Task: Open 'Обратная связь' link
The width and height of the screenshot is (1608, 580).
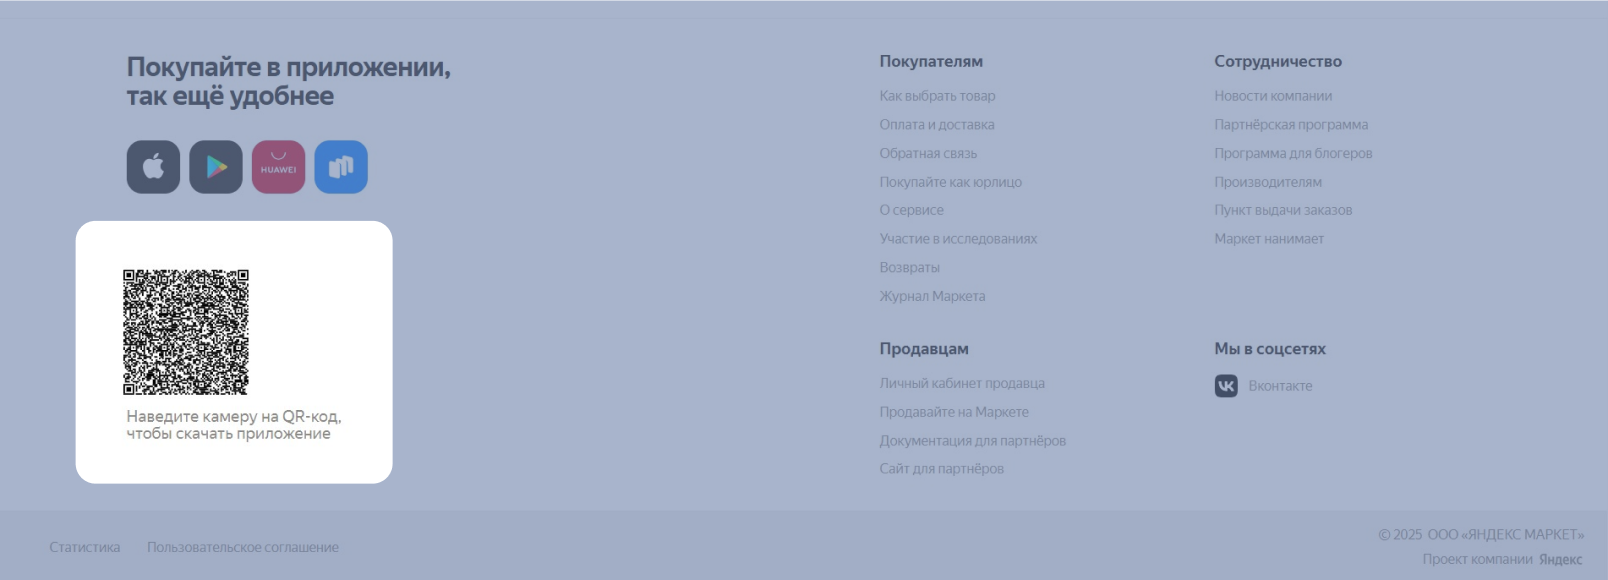Action: [x=928, y=153]
